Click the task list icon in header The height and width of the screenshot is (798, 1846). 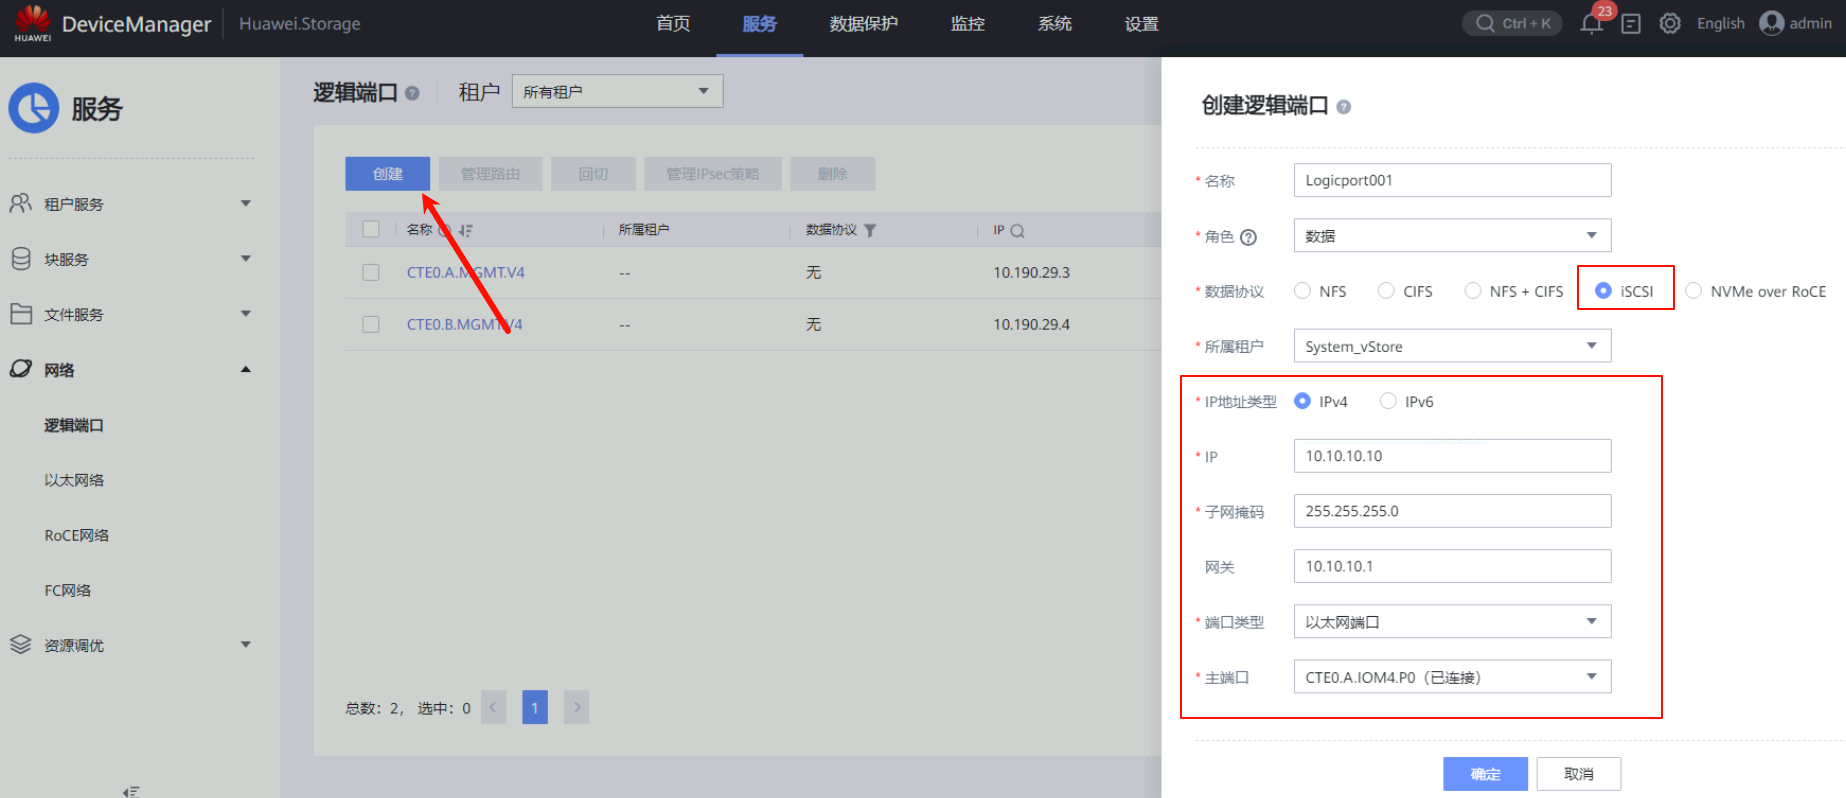[x=1631, y=24]
